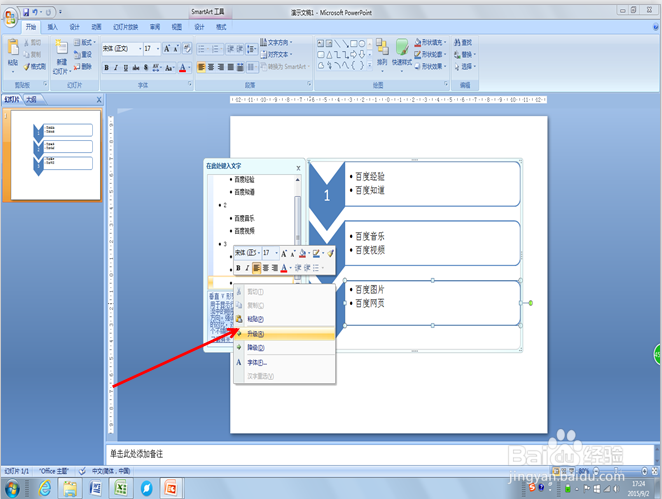
Task: Click the Paste (粘贴) icon in ribbon
Action: pos(13,47)
